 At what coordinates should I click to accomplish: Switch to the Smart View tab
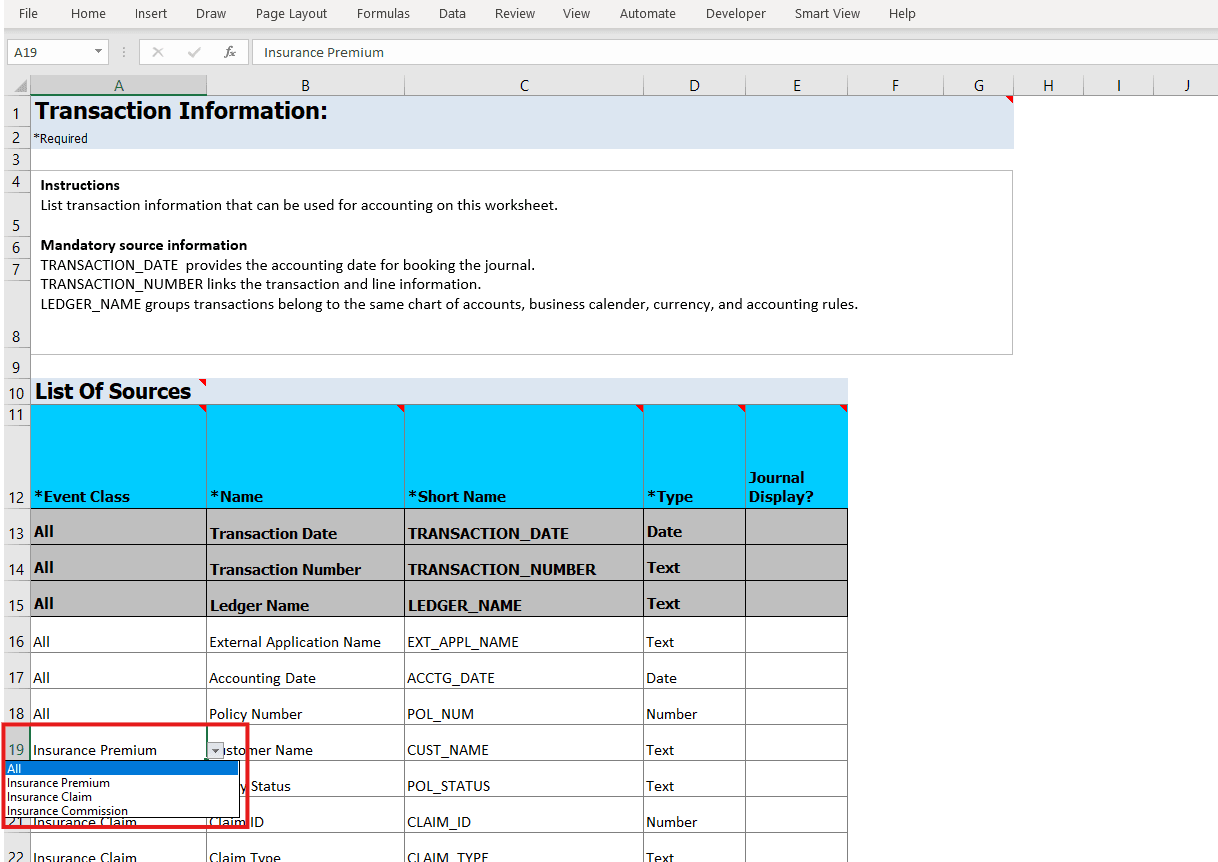click(x=827, y=13)
